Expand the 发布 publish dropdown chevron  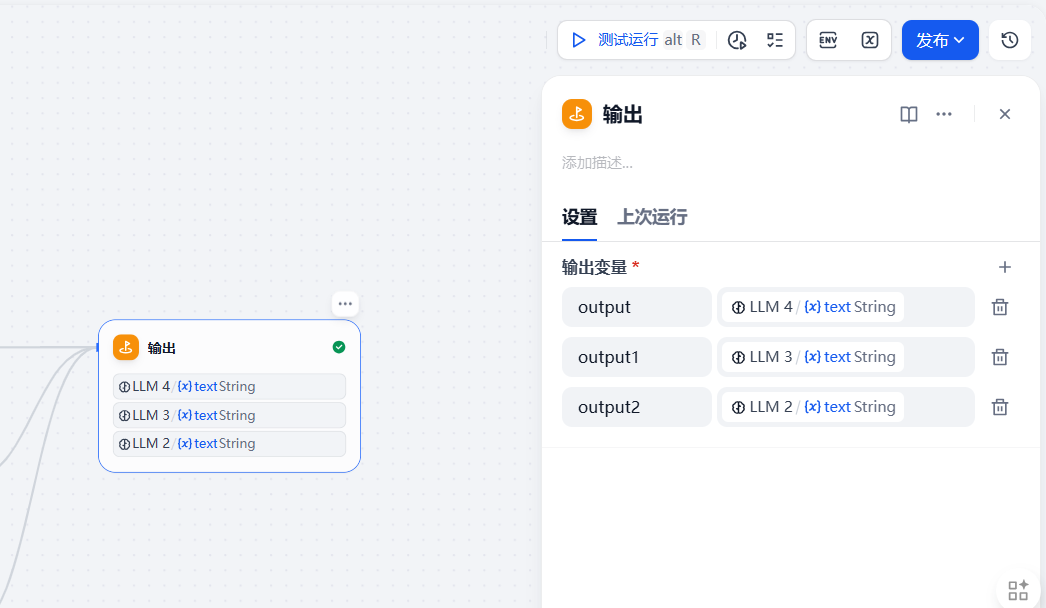[x=958, y=40]
